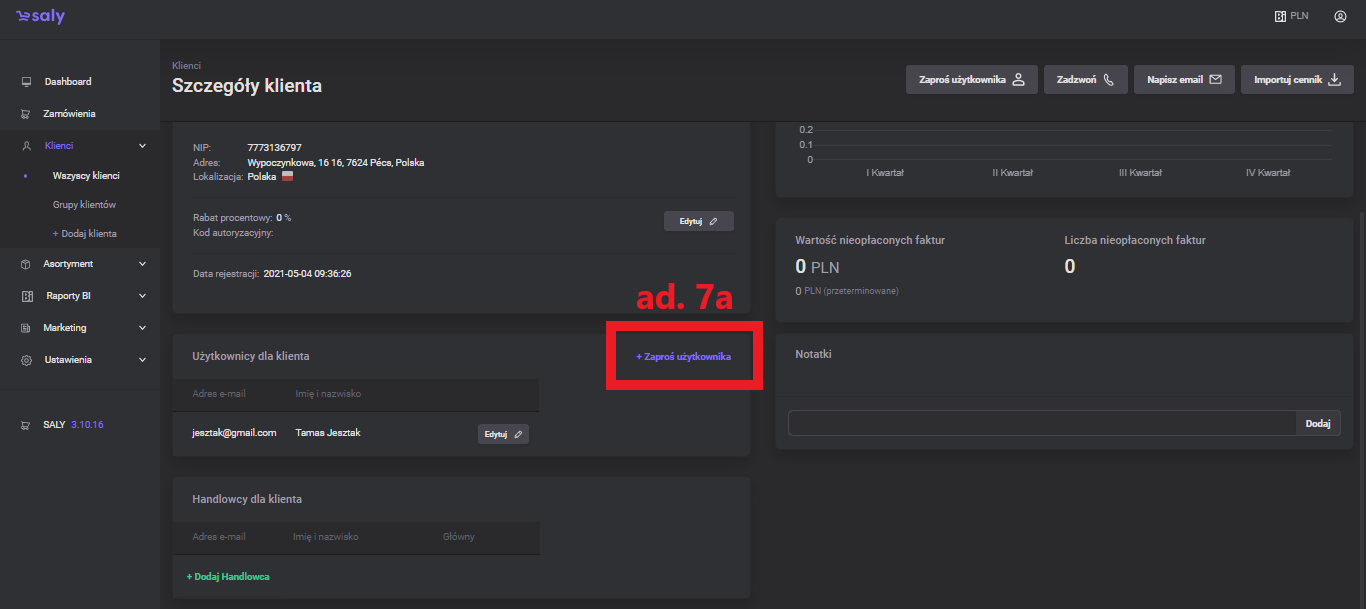Open Grupy klientów menu item
The height and width of the screenshot is (609, 1366).
coord(84,205)
